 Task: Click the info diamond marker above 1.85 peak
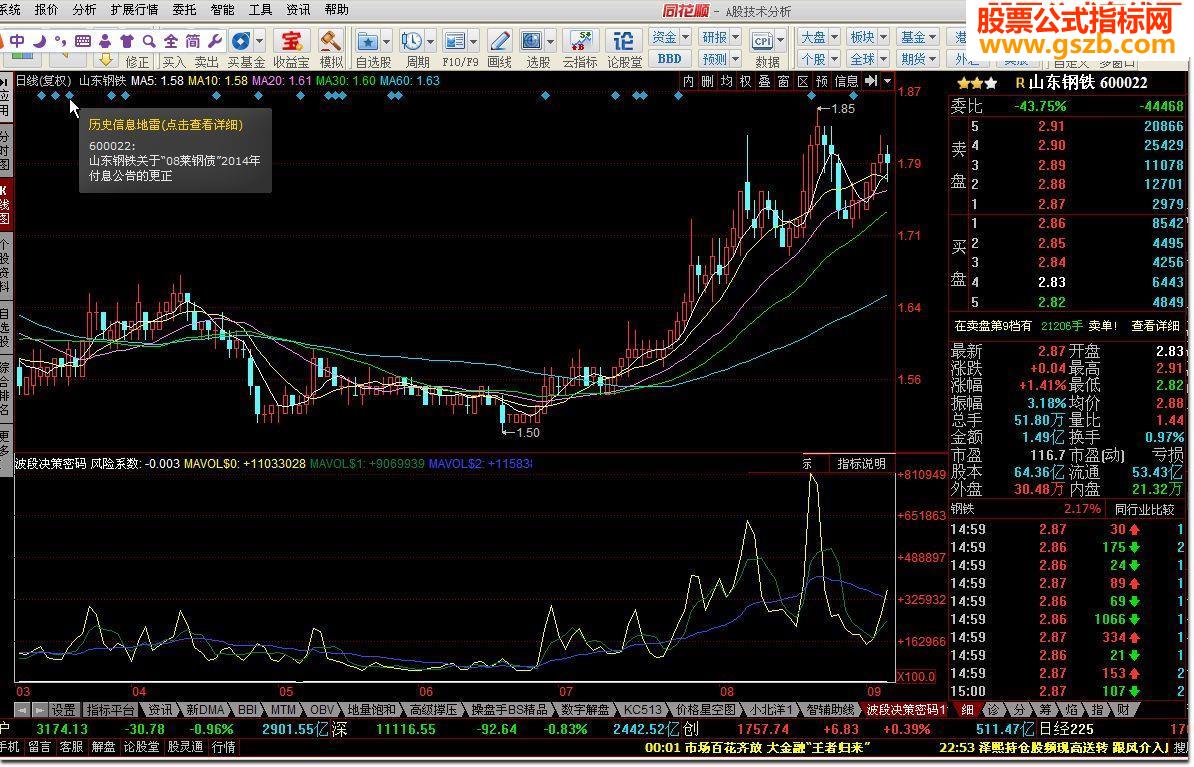pos(812,96)
